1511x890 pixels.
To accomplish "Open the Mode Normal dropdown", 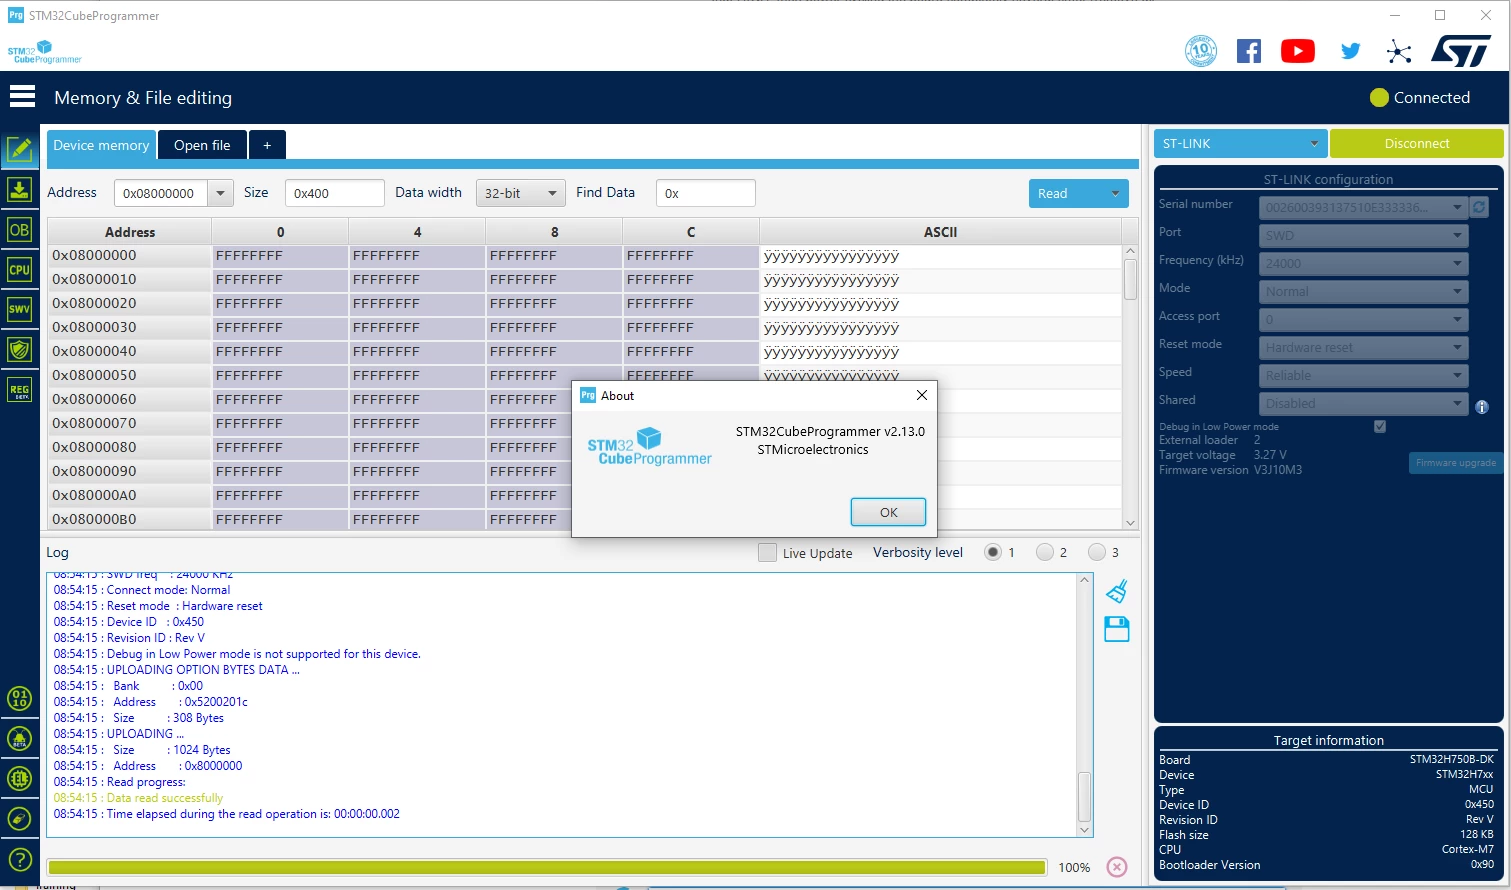I will pyautogui.click(x=1362, y=291).
